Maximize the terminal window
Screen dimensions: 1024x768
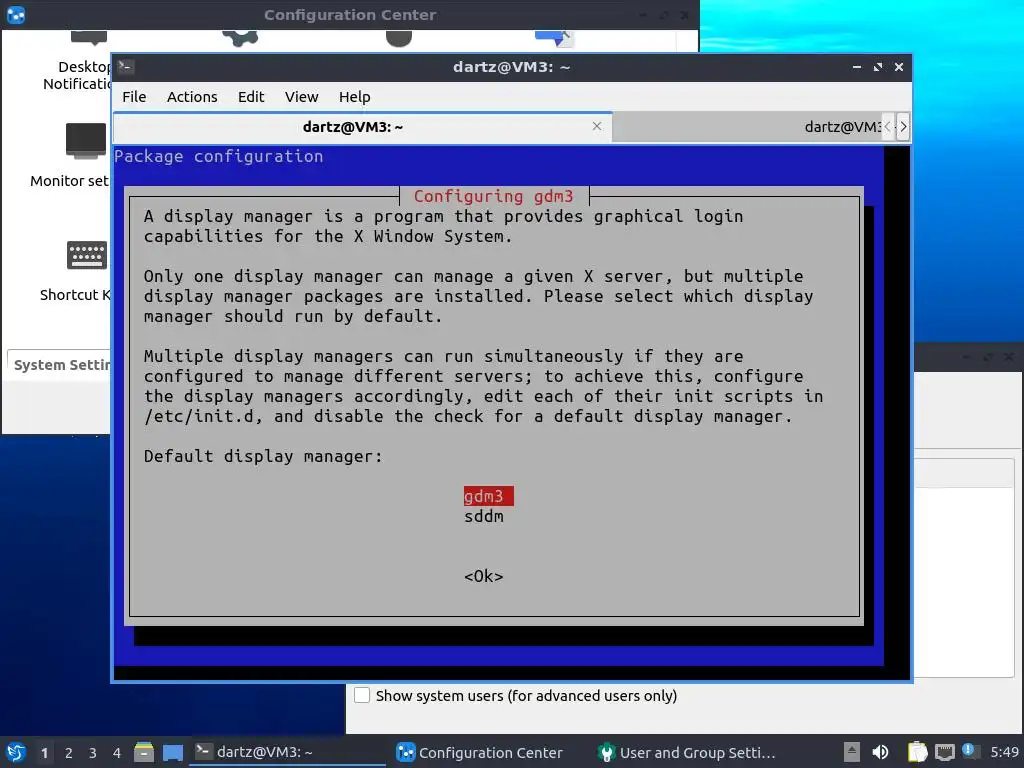coord(878,67)
